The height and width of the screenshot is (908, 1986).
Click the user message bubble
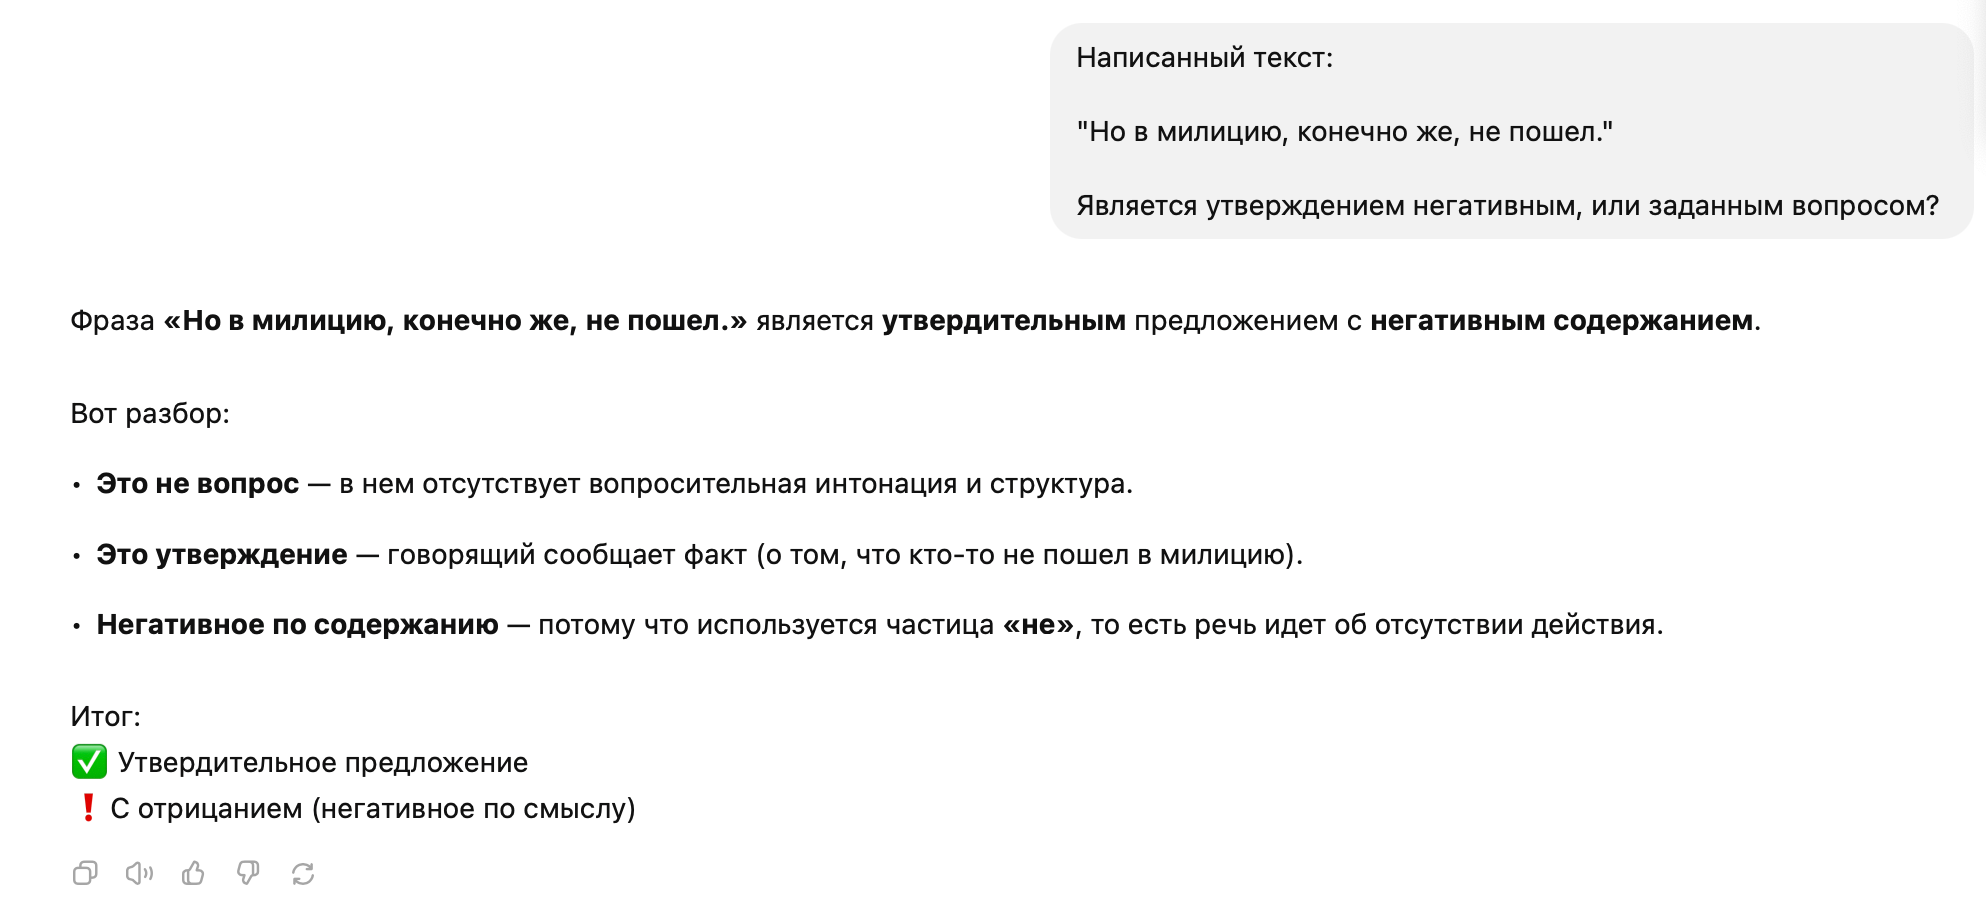pos(1510,131)
